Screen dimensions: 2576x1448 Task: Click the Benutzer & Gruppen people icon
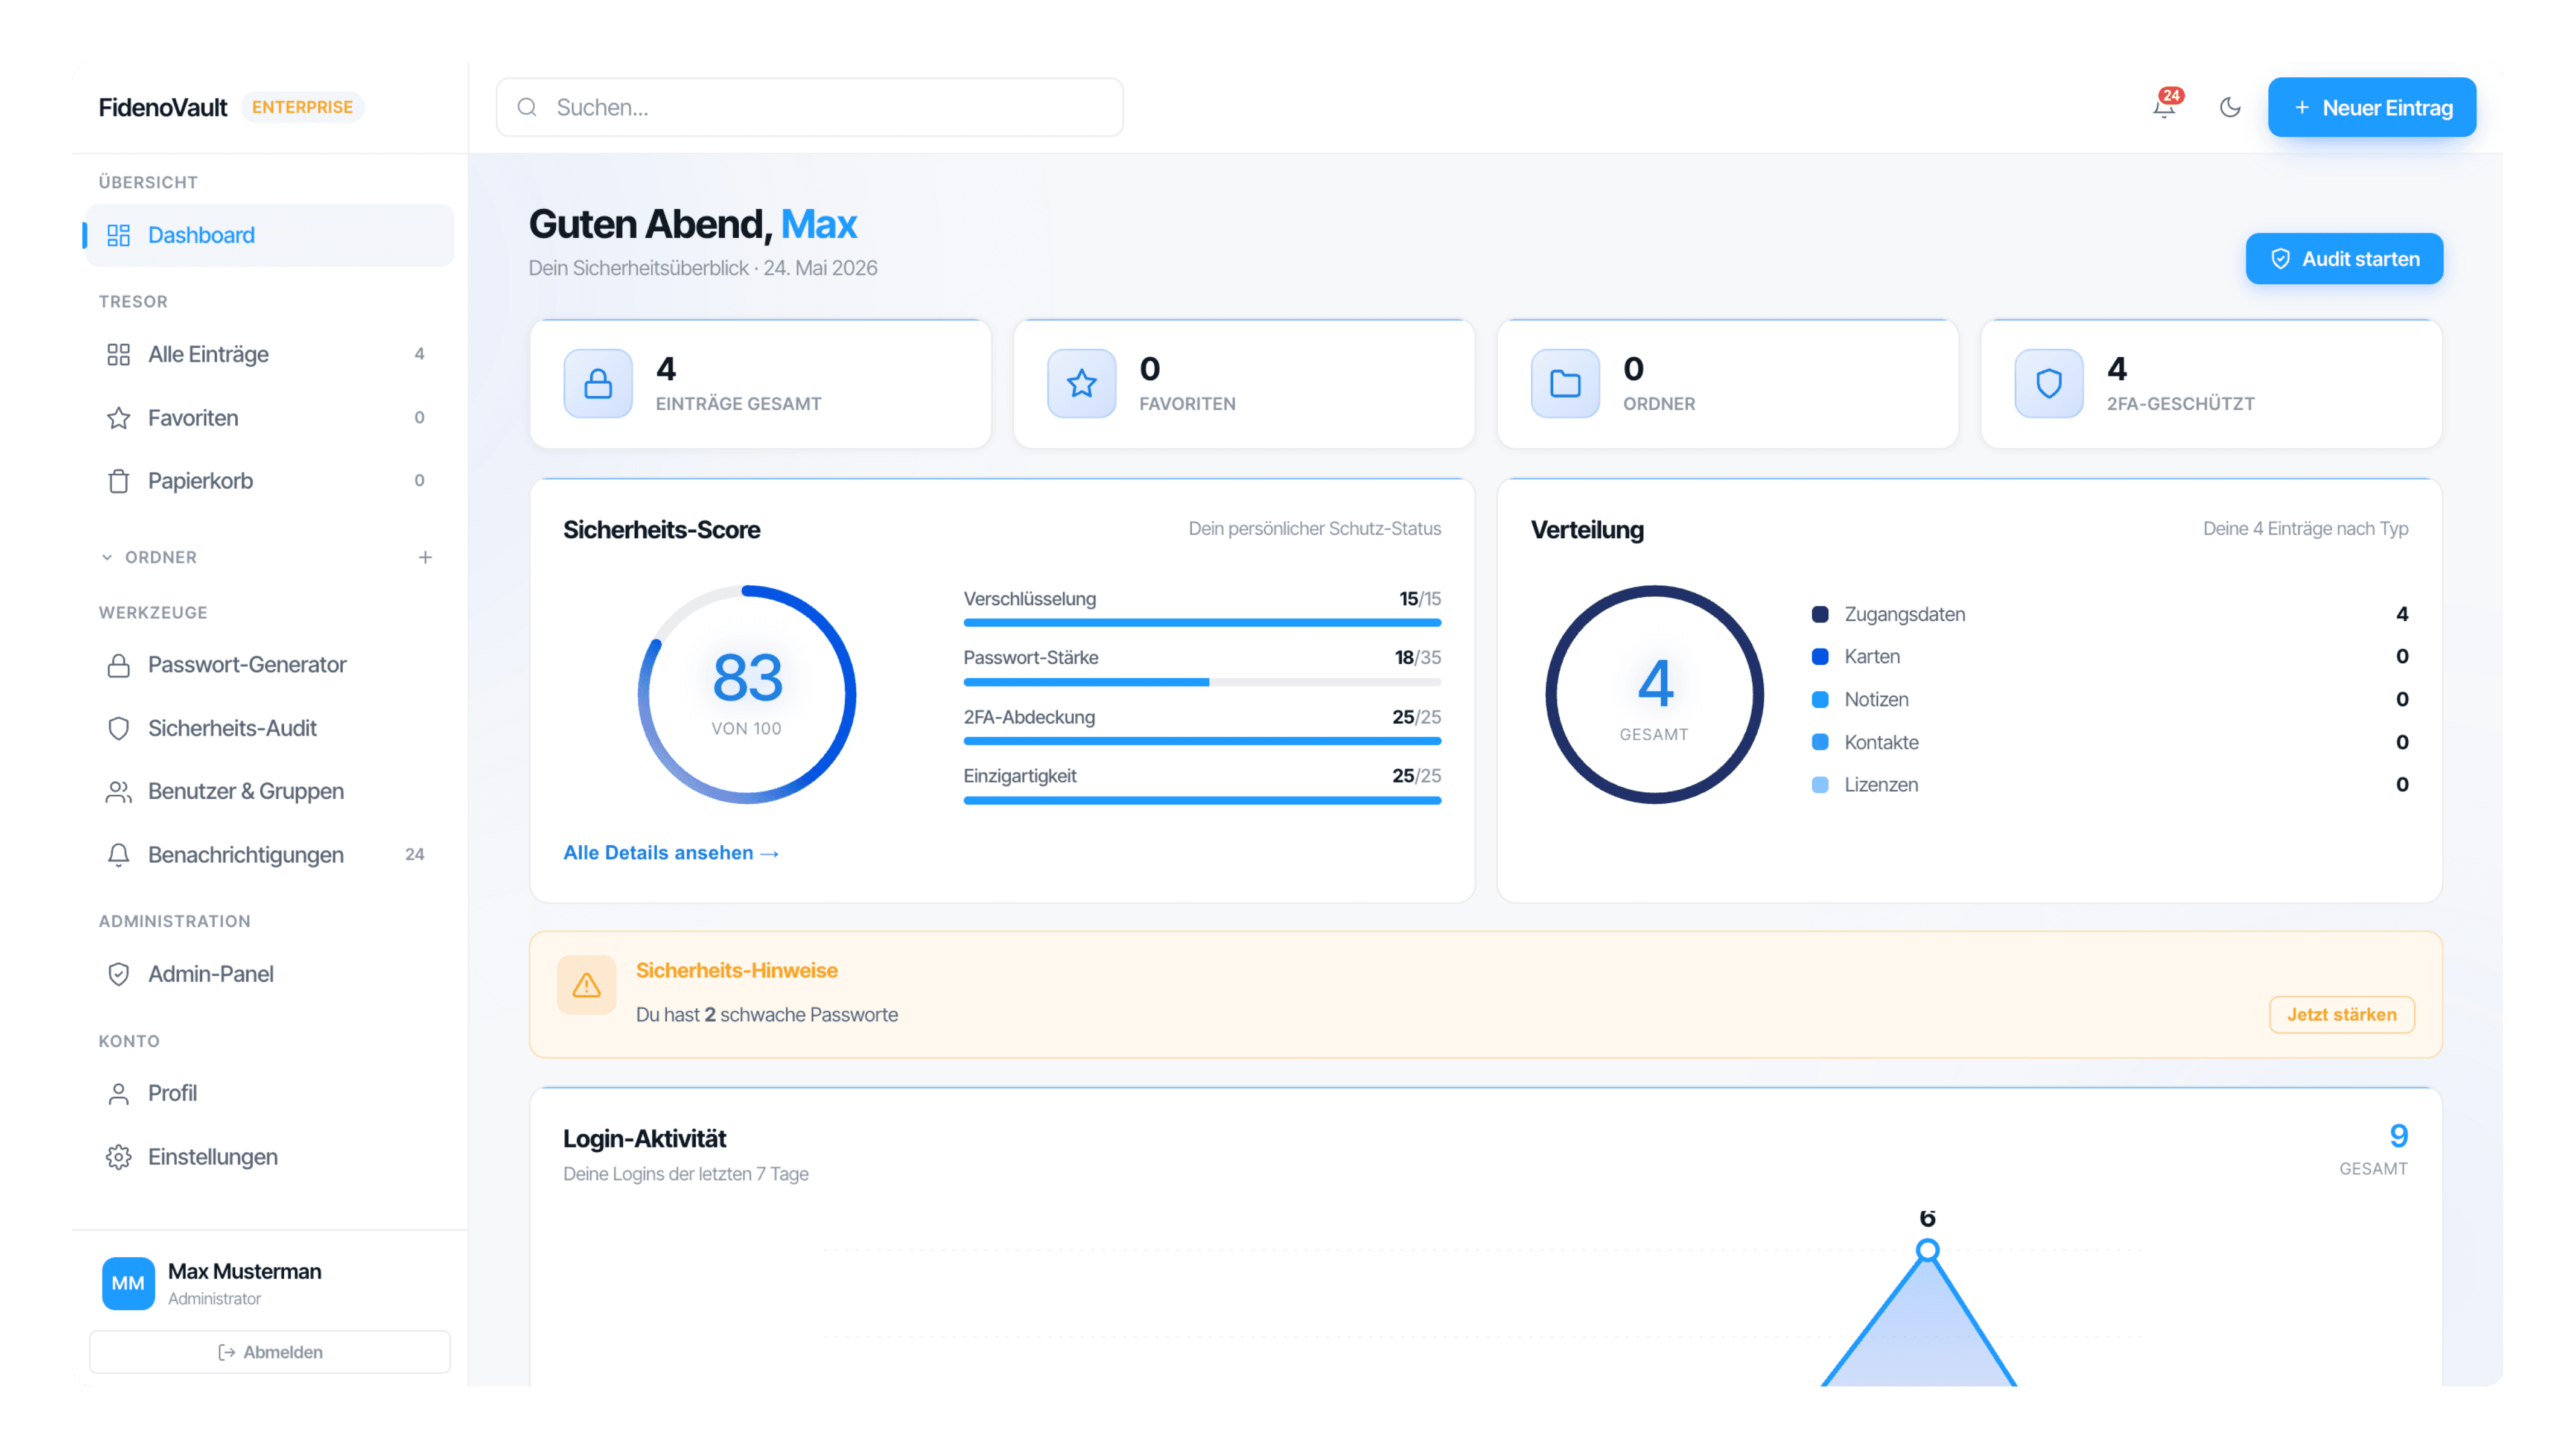[119, 791]
